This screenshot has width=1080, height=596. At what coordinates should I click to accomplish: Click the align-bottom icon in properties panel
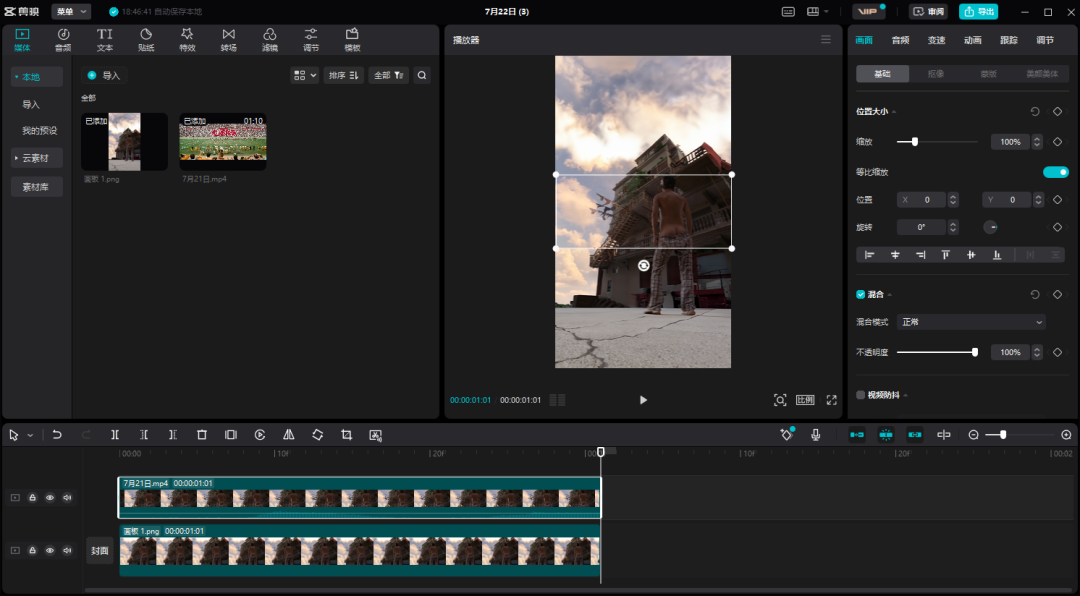point(997,255)
